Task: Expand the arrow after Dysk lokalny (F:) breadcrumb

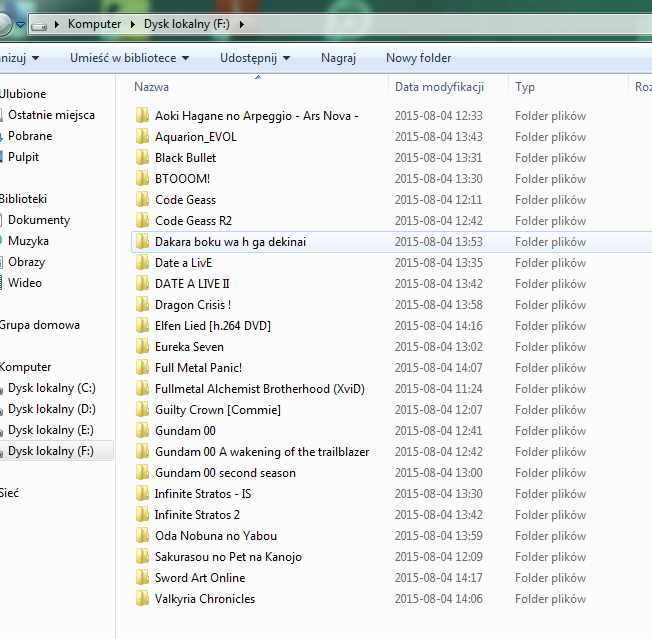Action: 242,25
